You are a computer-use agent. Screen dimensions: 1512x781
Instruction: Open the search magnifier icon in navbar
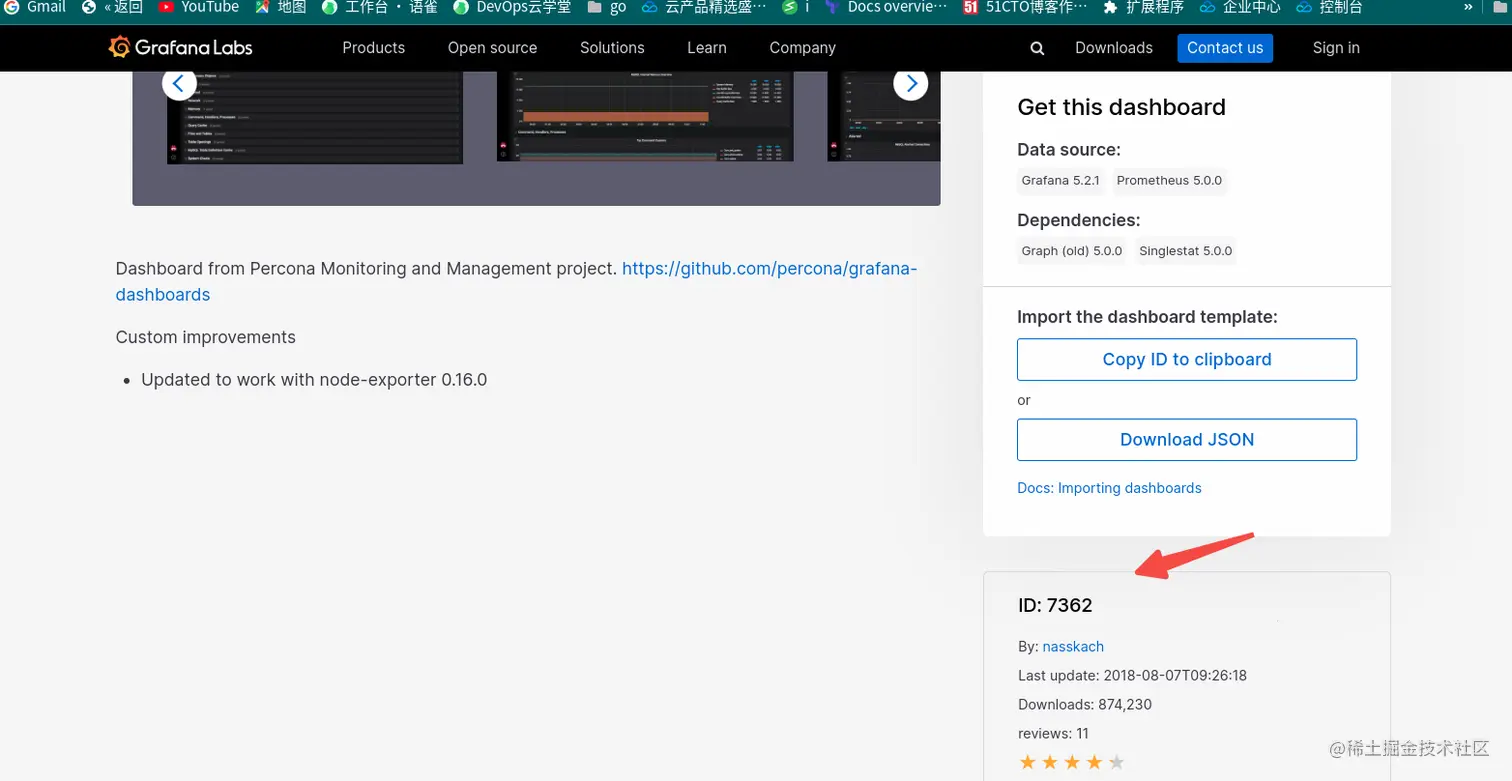tap(1037, 48)
